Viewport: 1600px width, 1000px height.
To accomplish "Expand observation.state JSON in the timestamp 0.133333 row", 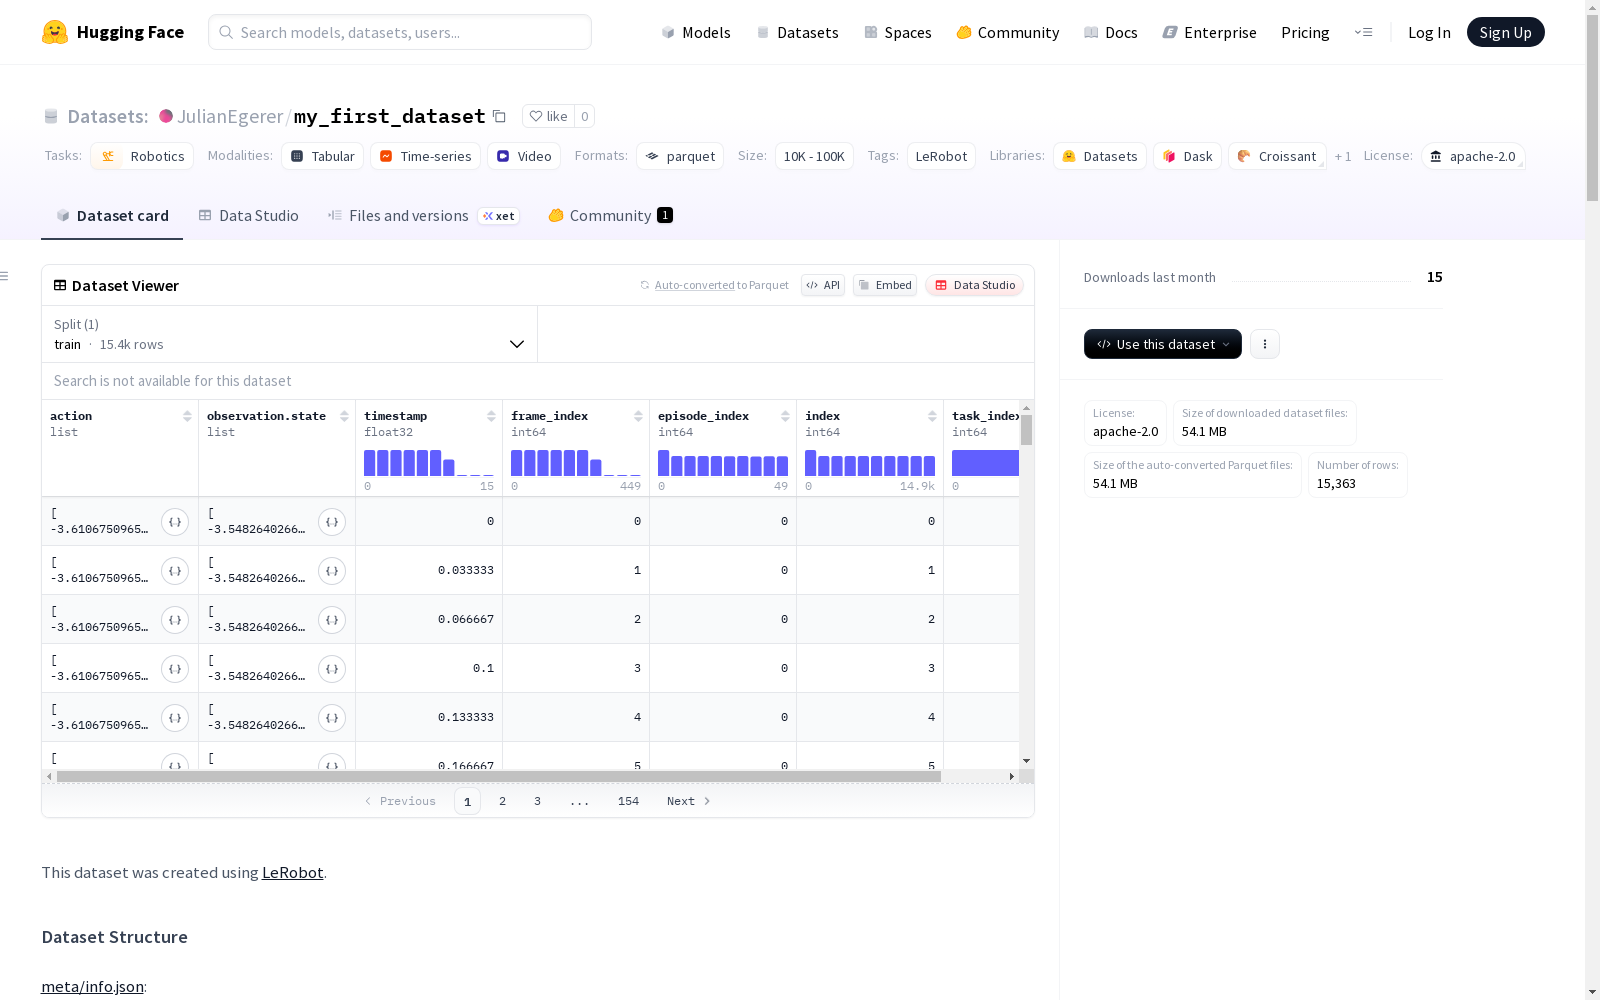I will point(332,718).
